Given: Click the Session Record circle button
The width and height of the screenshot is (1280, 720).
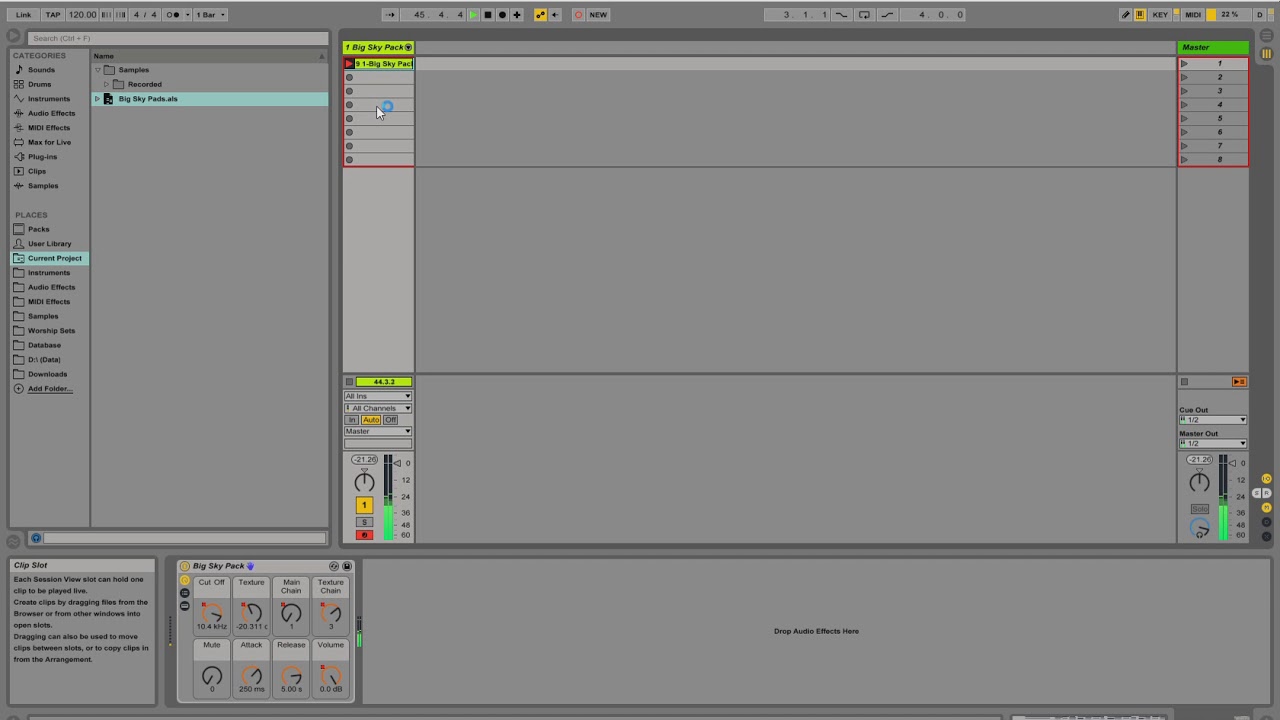Looking at the screenshot, I should coord(578,15).
